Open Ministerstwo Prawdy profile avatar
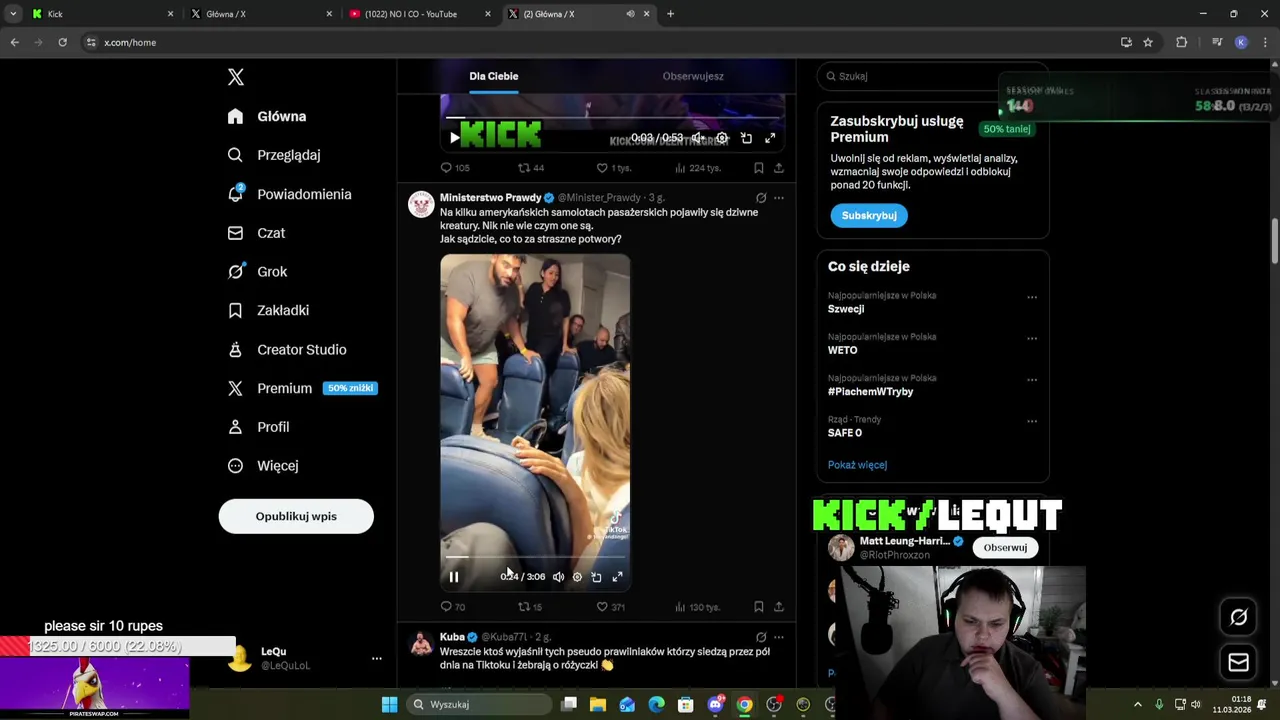 tap(421, 204)
